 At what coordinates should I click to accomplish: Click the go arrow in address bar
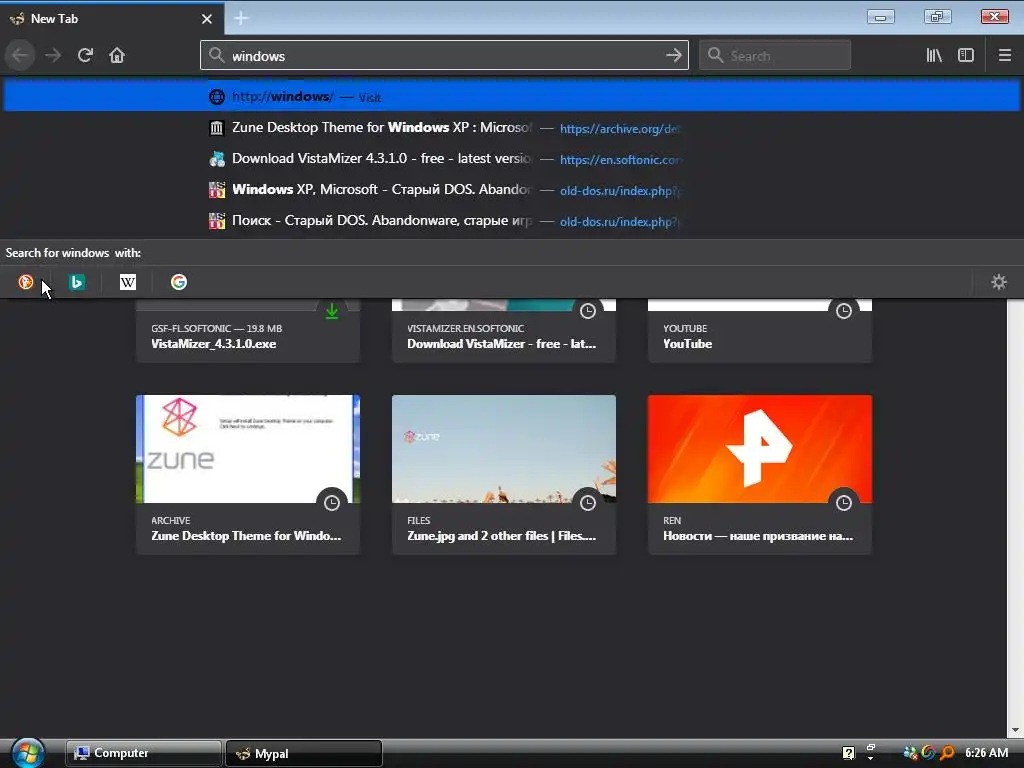[x=673, y=56]
